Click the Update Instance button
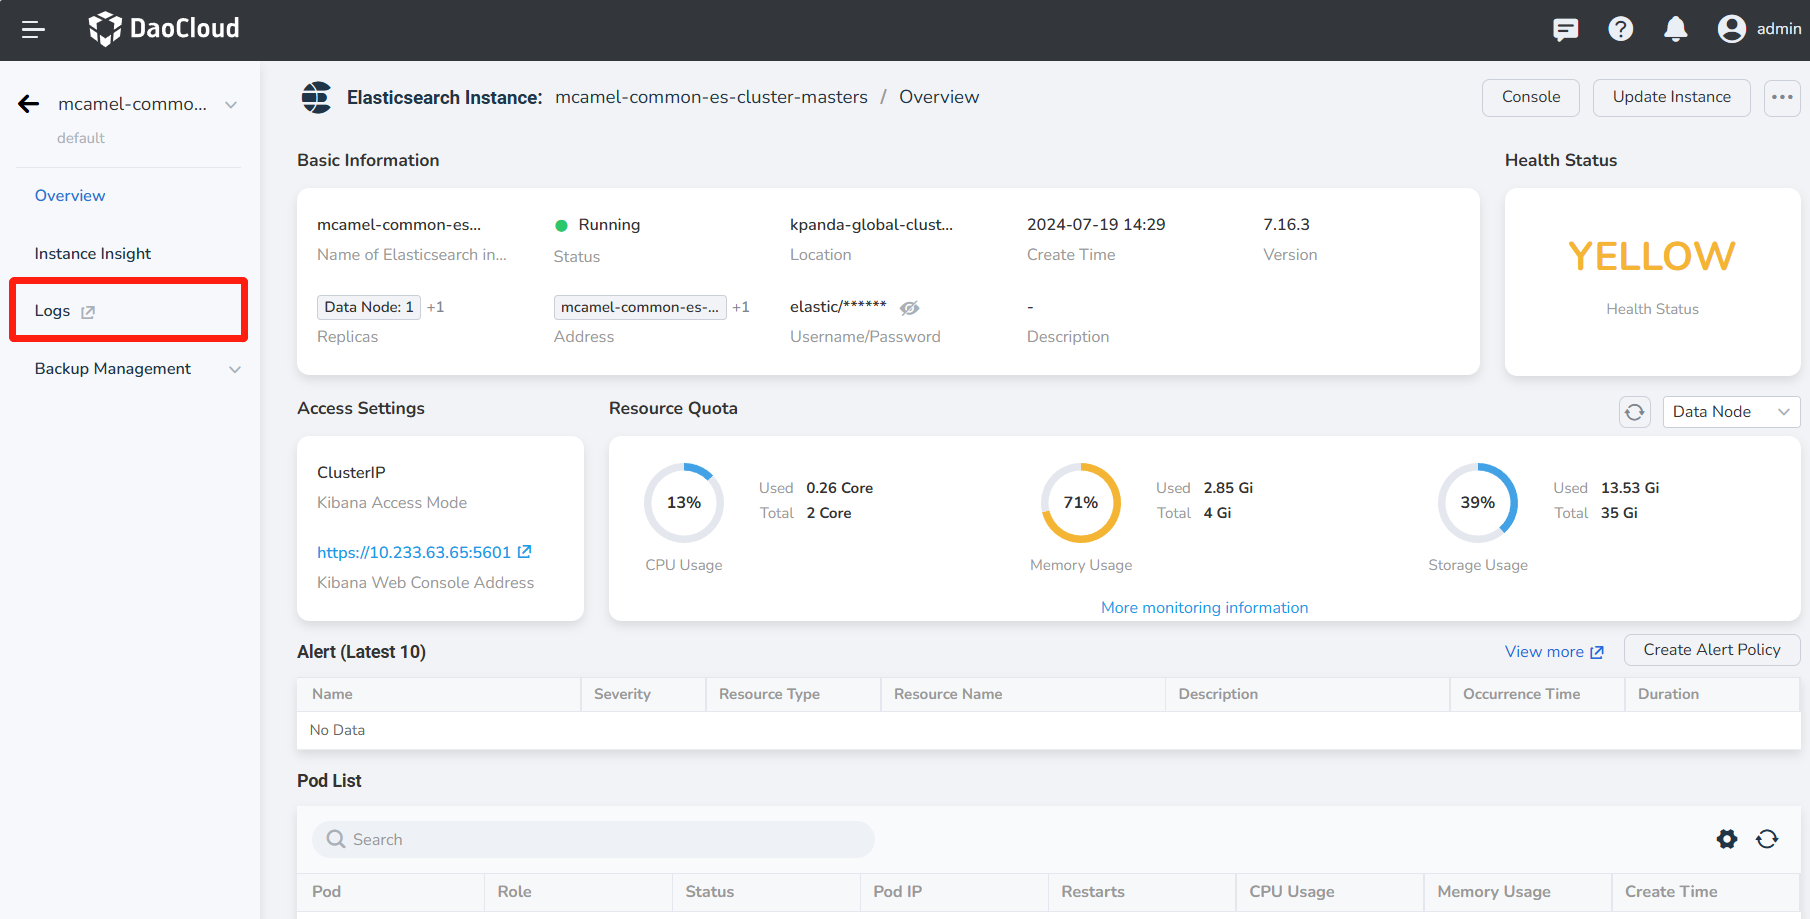Screen dimensions: 1810x919 [x=1671, y=97]
